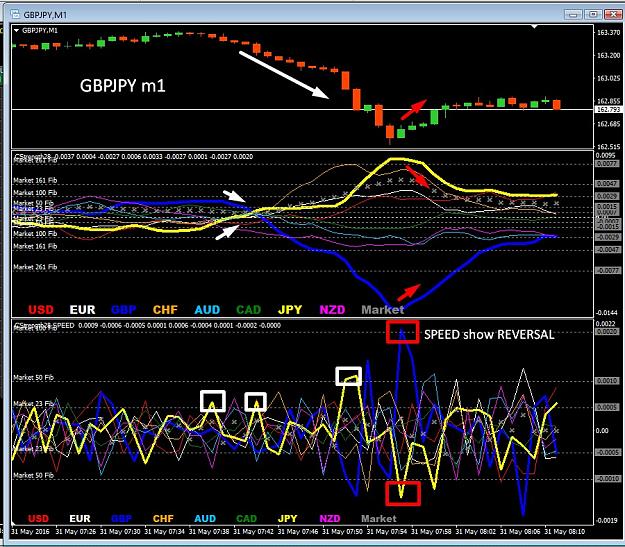Click the 31 May 2016 date label
The height and width of the screenshot is (547, 625).
click(x=31, y=531)
